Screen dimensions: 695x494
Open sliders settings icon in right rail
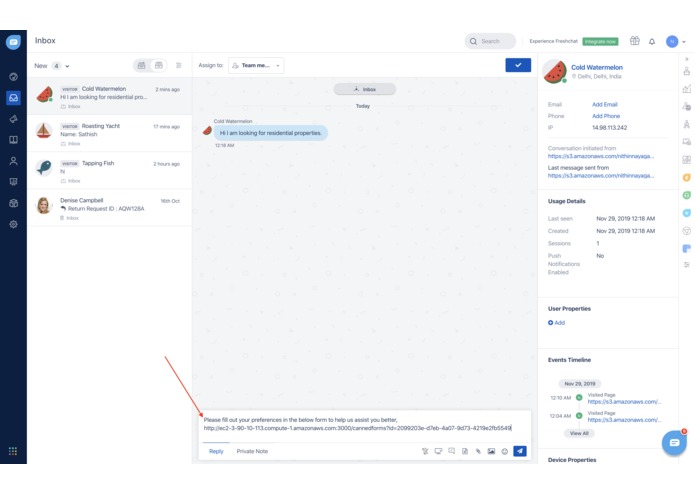click(687, 265)
